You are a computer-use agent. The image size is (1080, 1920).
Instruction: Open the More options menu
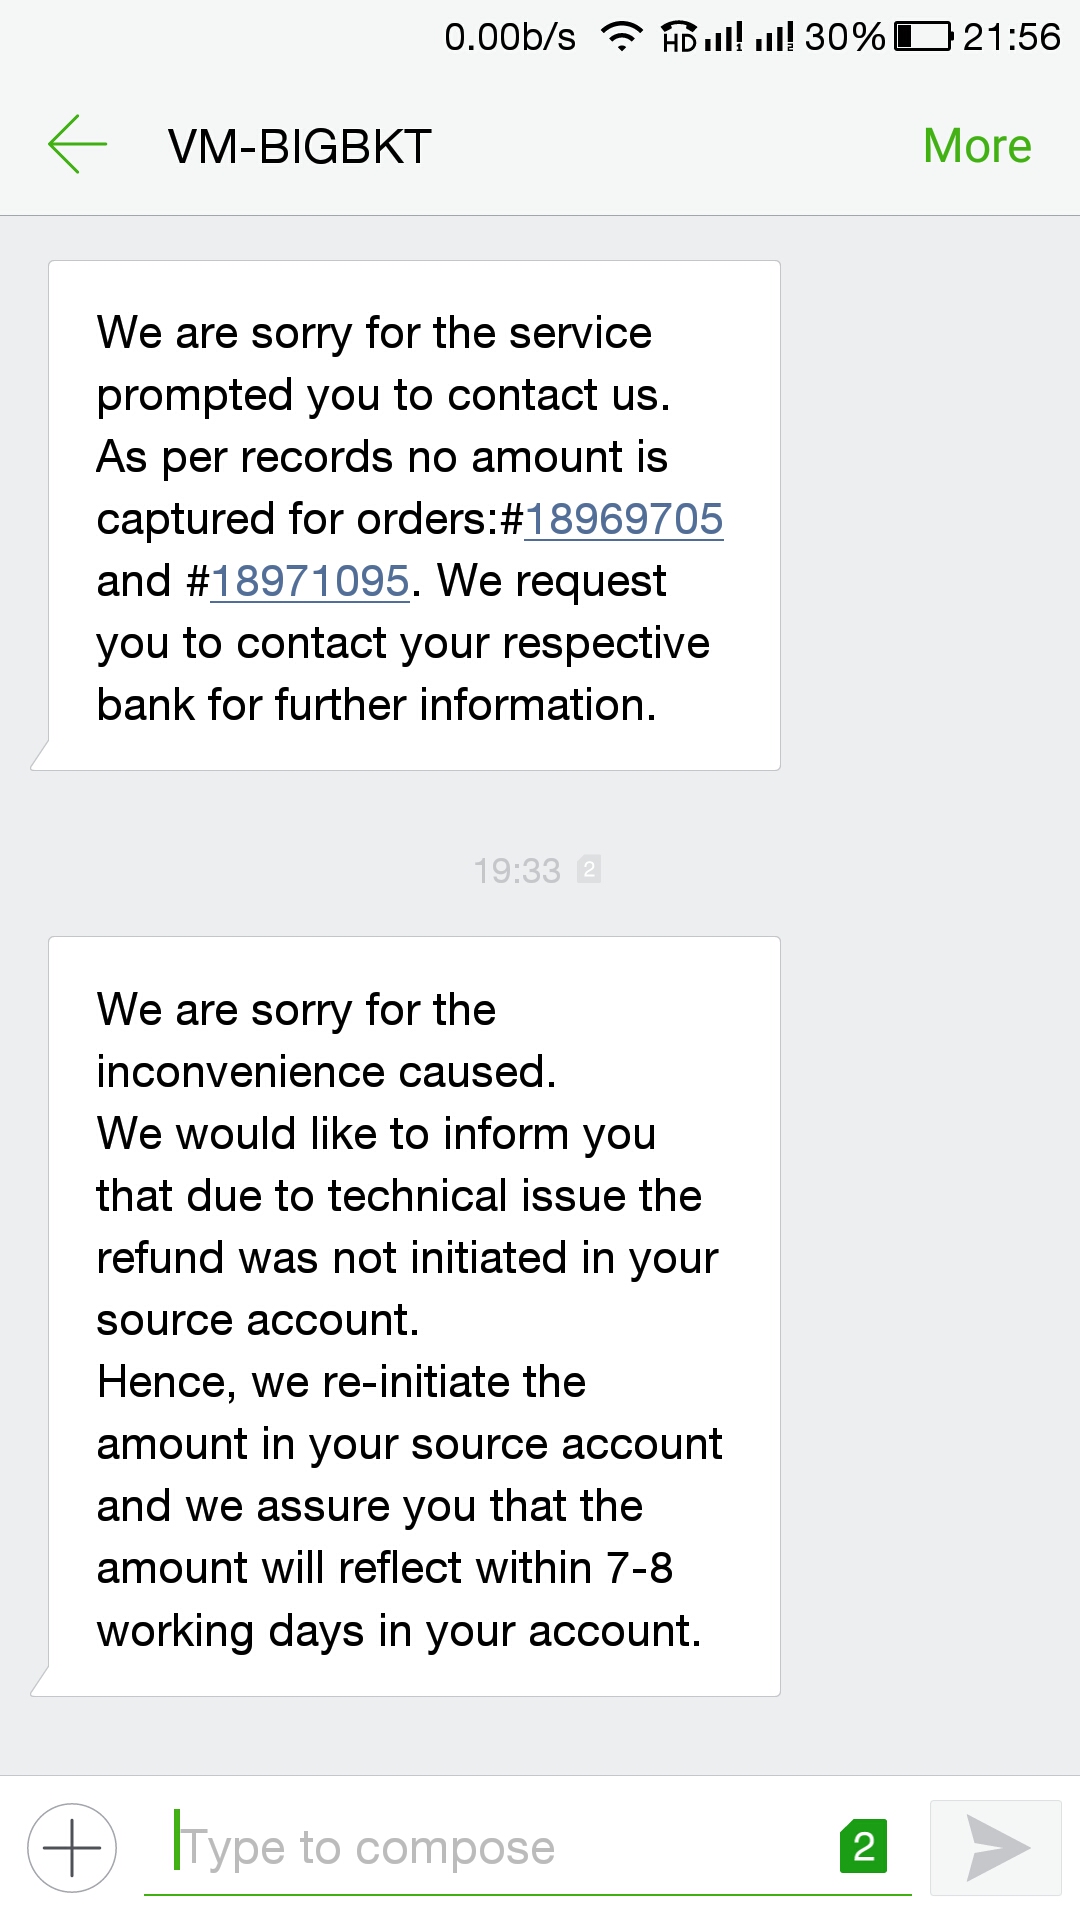click(976, 146)
